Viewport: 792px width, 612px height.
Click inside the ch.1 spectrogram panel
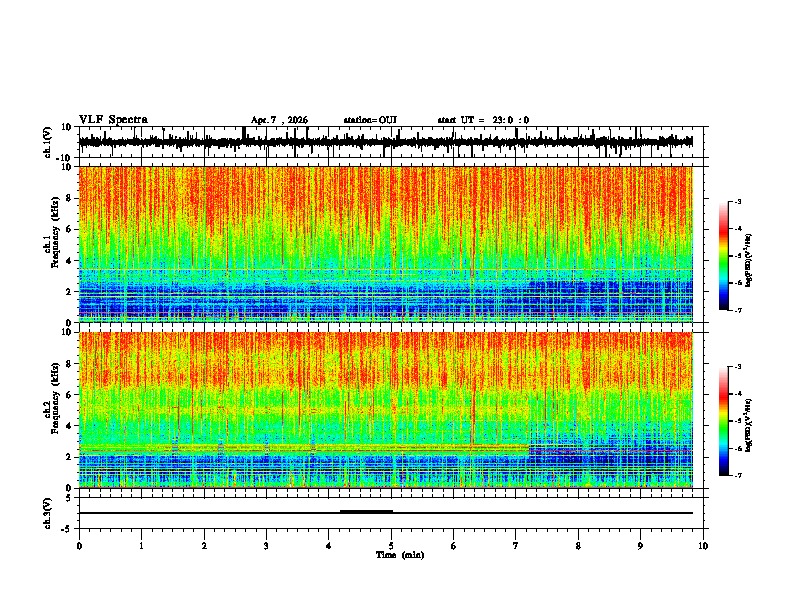click(386, 244)
